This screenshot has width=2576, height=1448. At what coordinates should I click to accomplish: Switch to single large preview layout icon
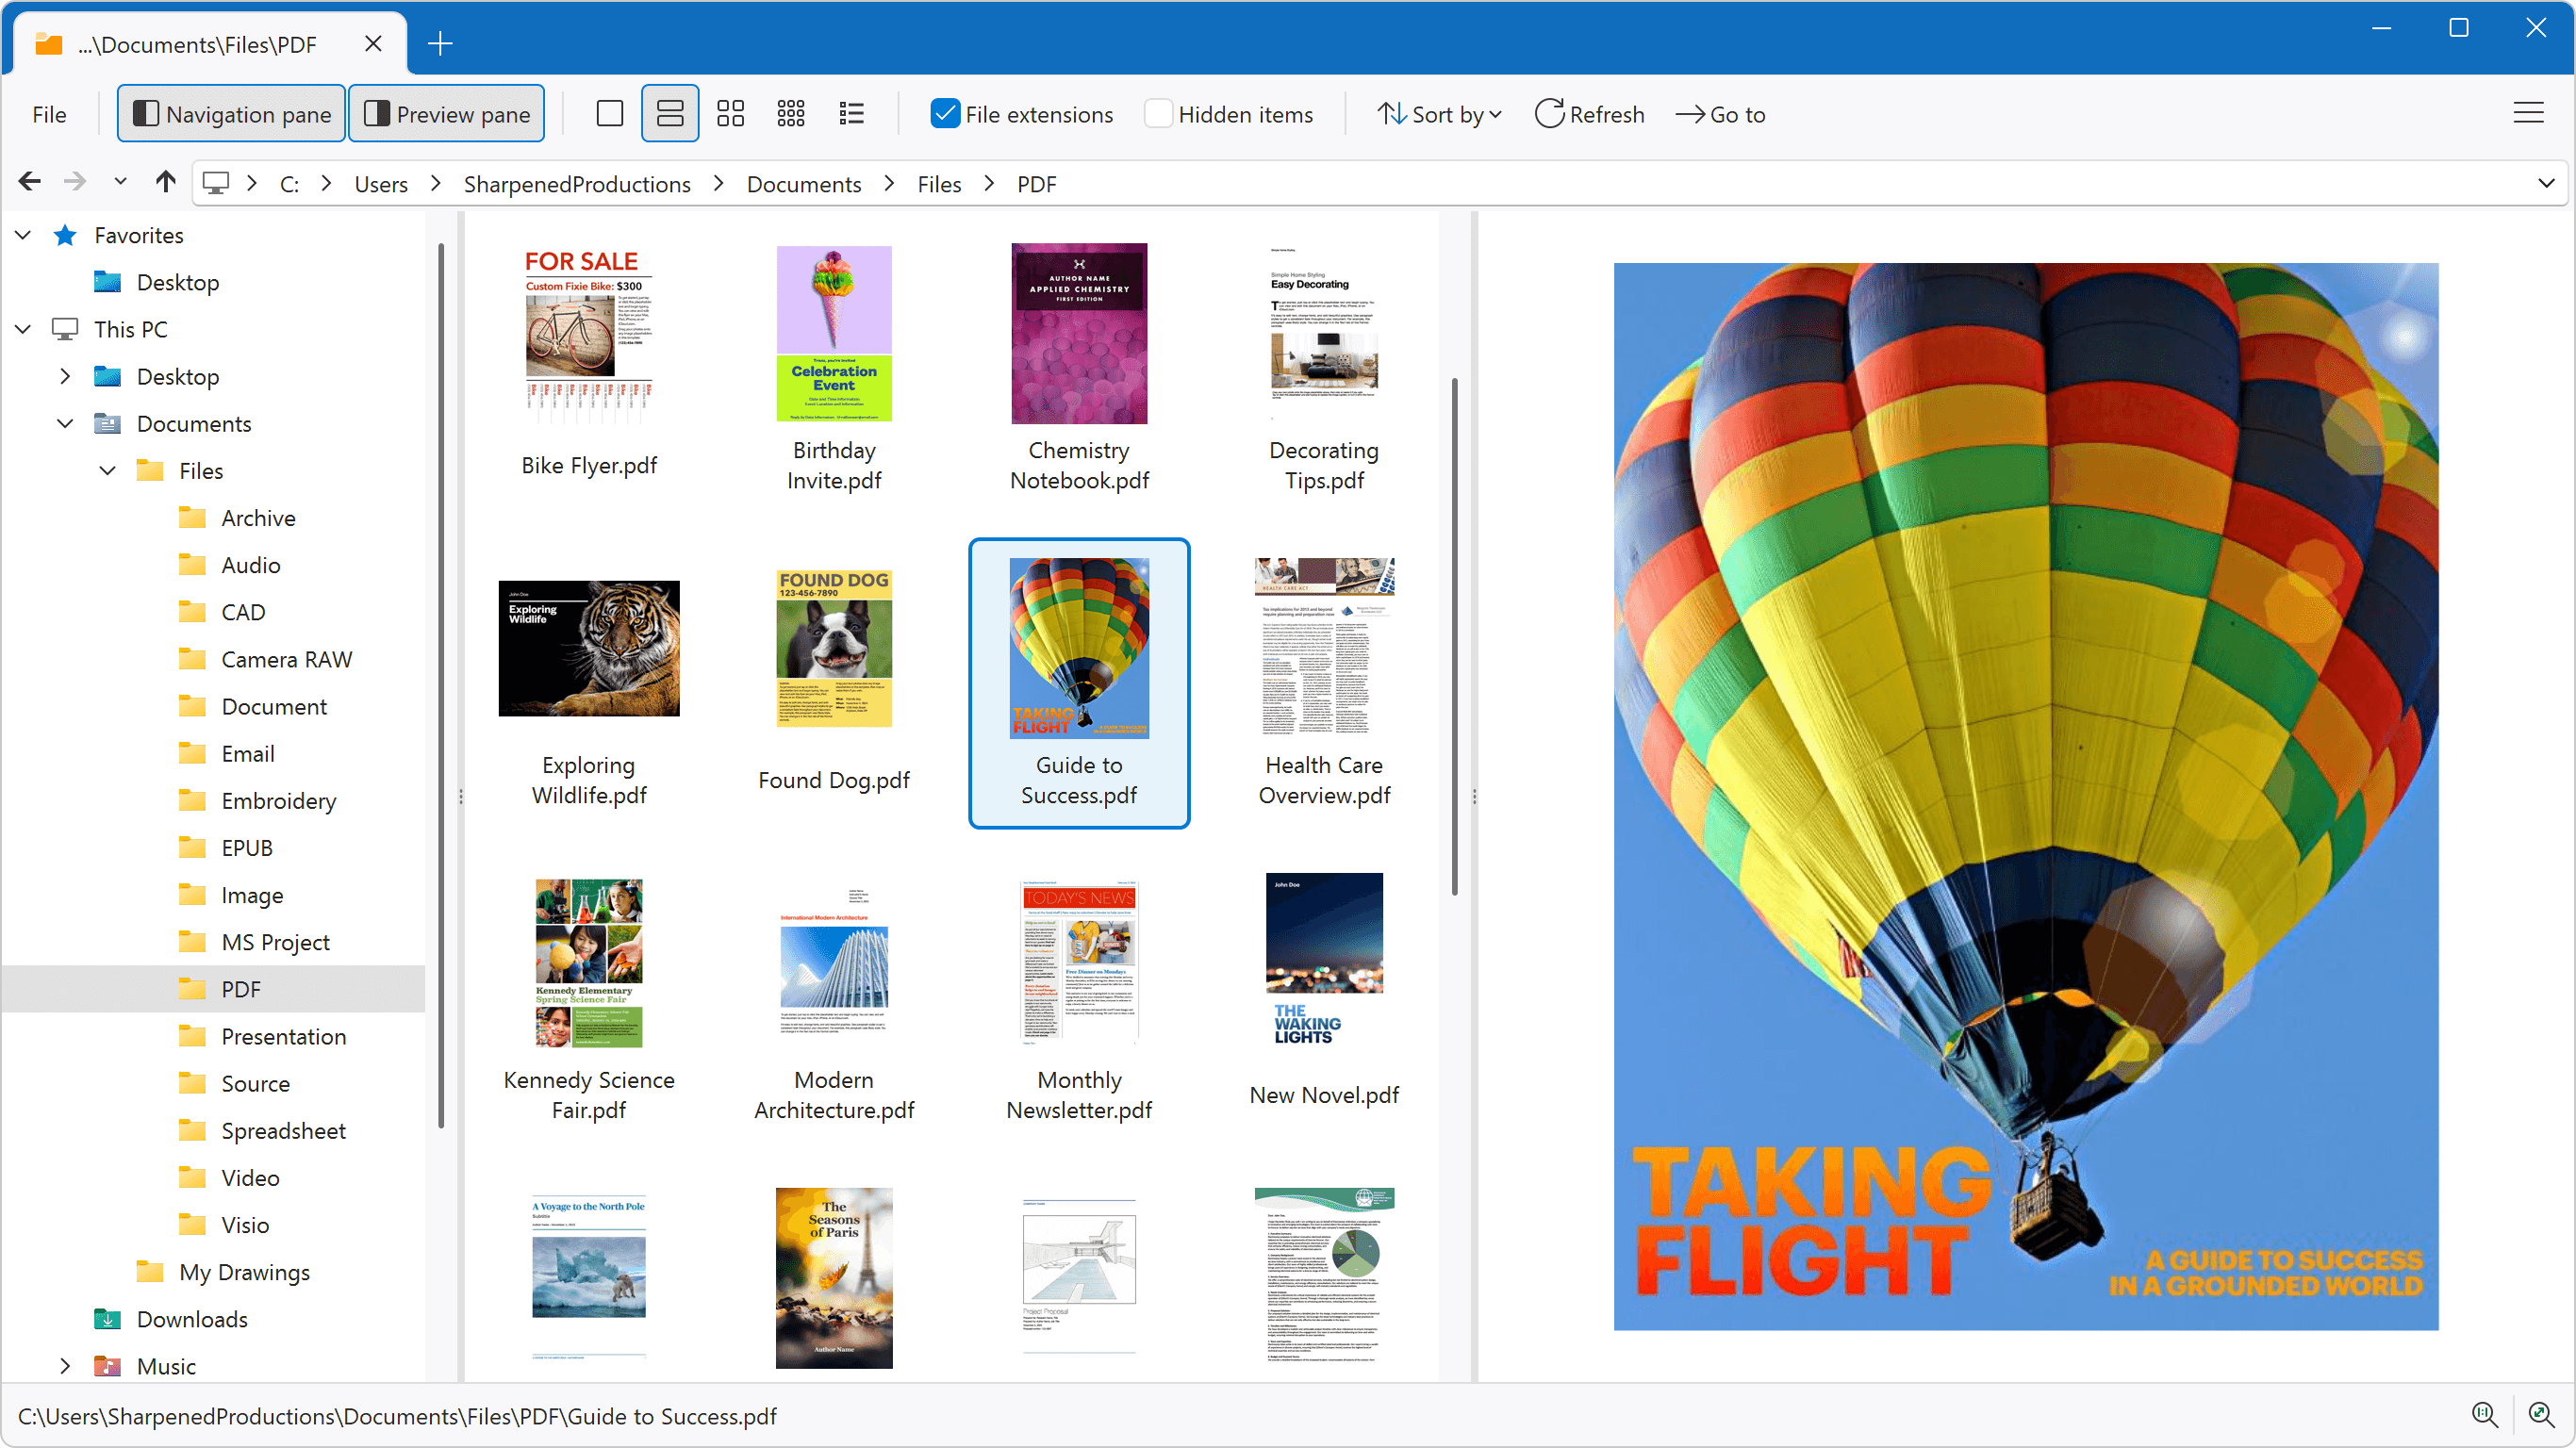tap(609, 114)
